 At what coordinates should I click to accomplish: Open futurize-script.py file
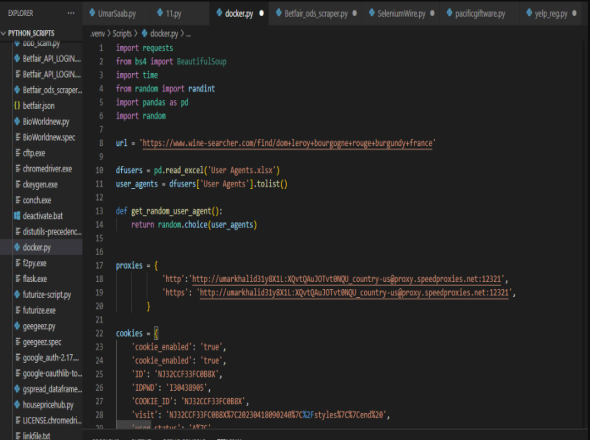(47, 295)
